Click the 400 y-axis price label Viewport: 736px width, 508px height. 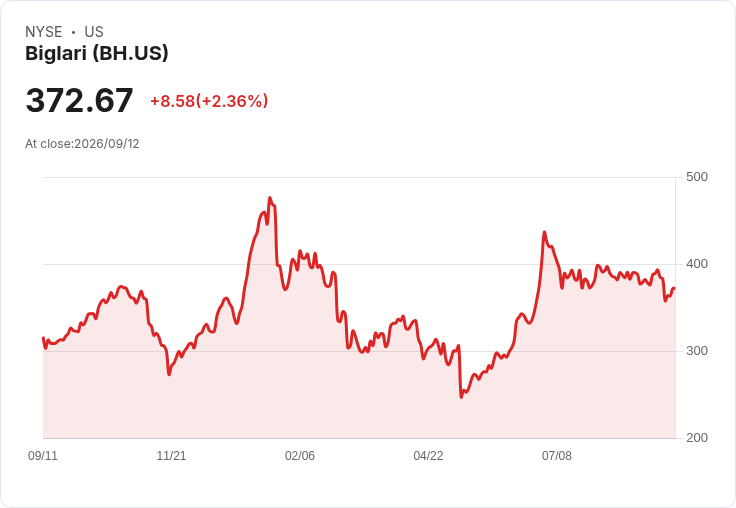(697, 264)
